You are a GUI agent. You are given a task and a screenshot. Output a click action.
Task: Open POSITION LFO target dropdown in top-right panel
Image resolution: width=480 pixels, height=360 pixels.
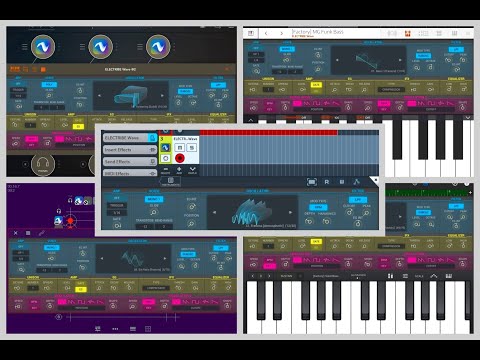tap(316, 109)
